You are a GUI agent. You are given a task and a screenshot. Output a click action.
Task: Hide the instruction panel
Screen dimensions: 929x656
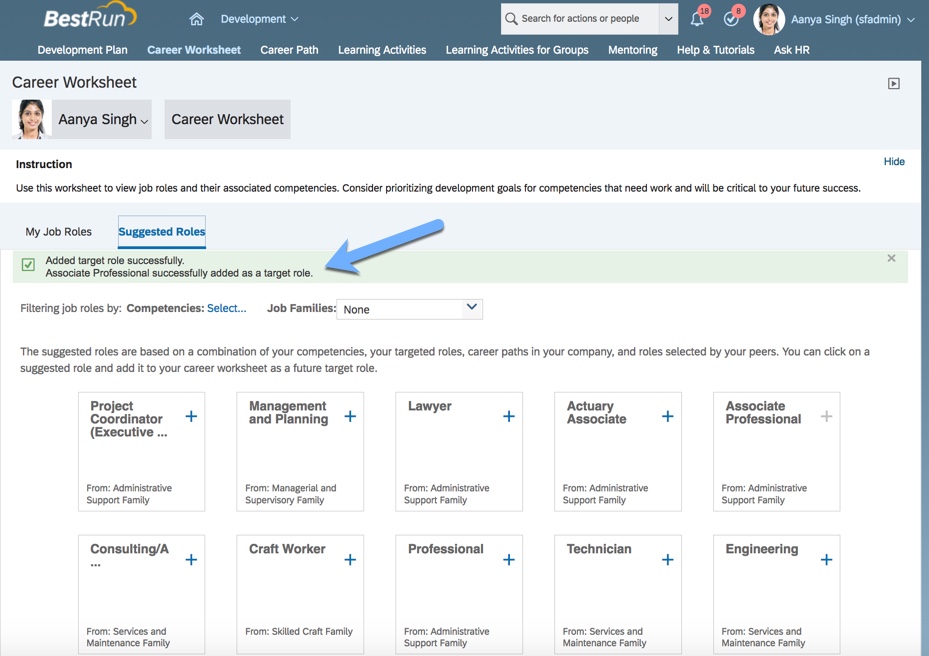pos(894,162)
